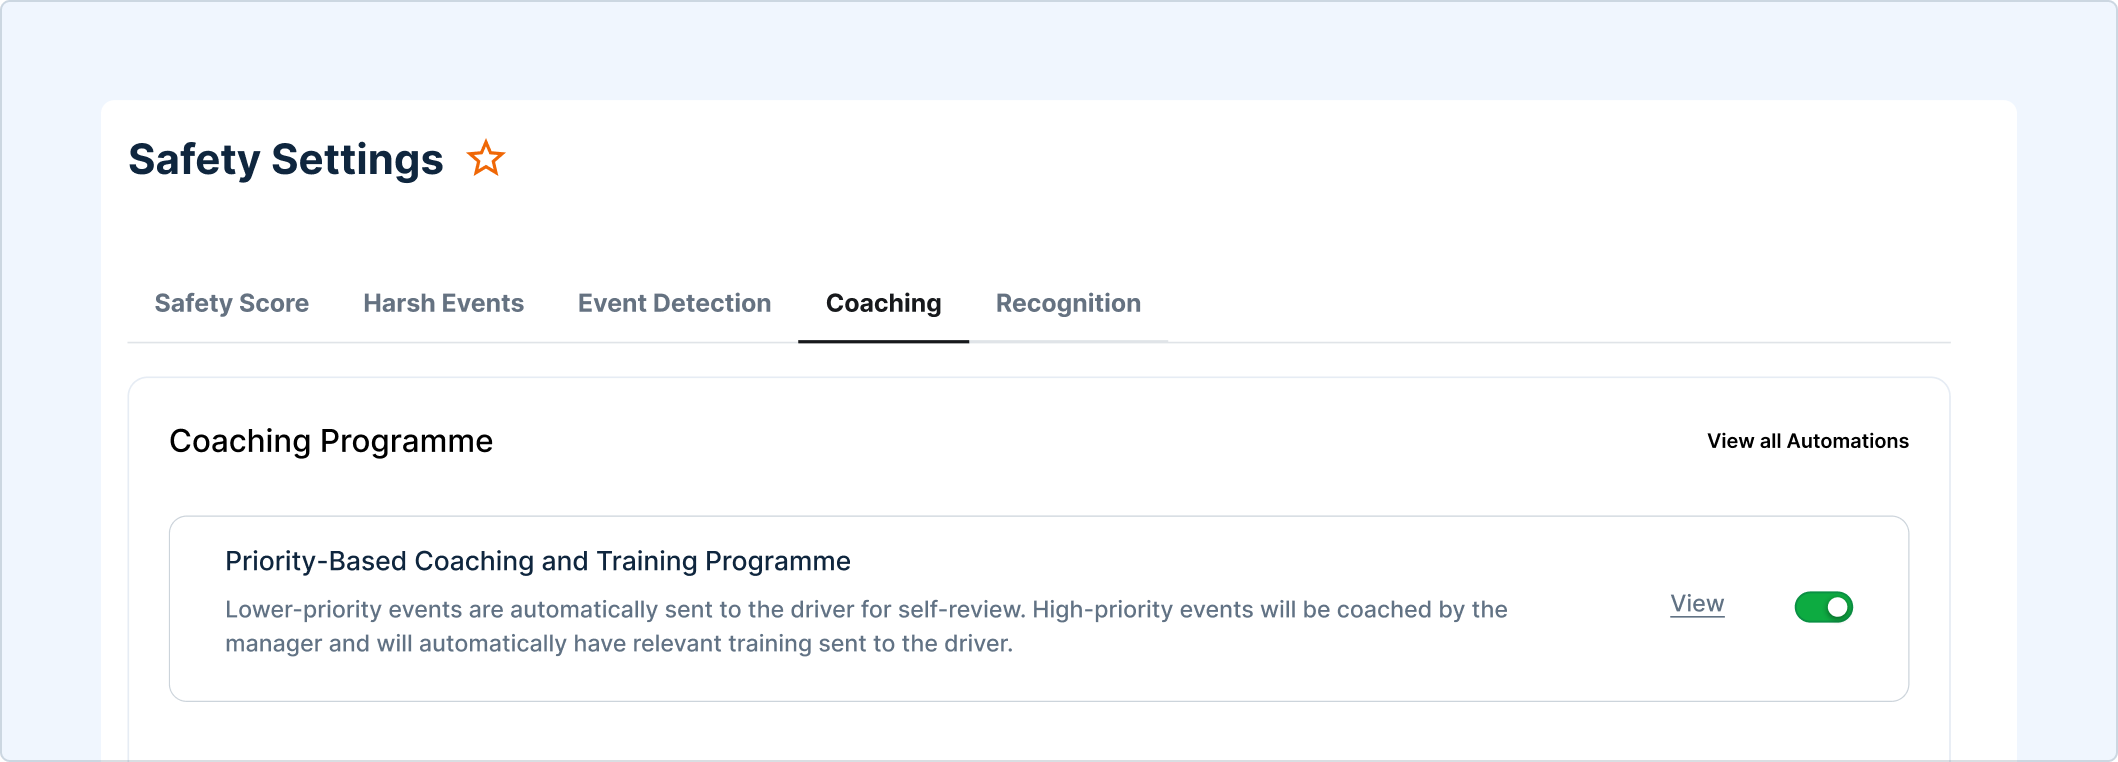Open the Harsh Events tab
Screen dimensions: 2118x762
tap(443, 303)
